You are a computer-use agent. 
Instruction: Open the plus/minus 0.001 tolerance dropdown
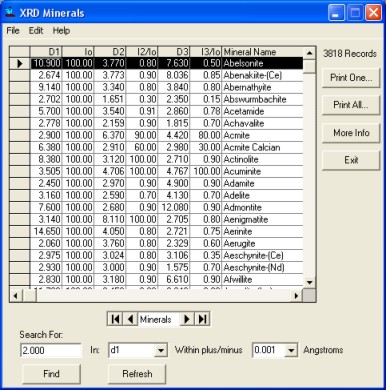pyautogui.click(x=291, y=350)
